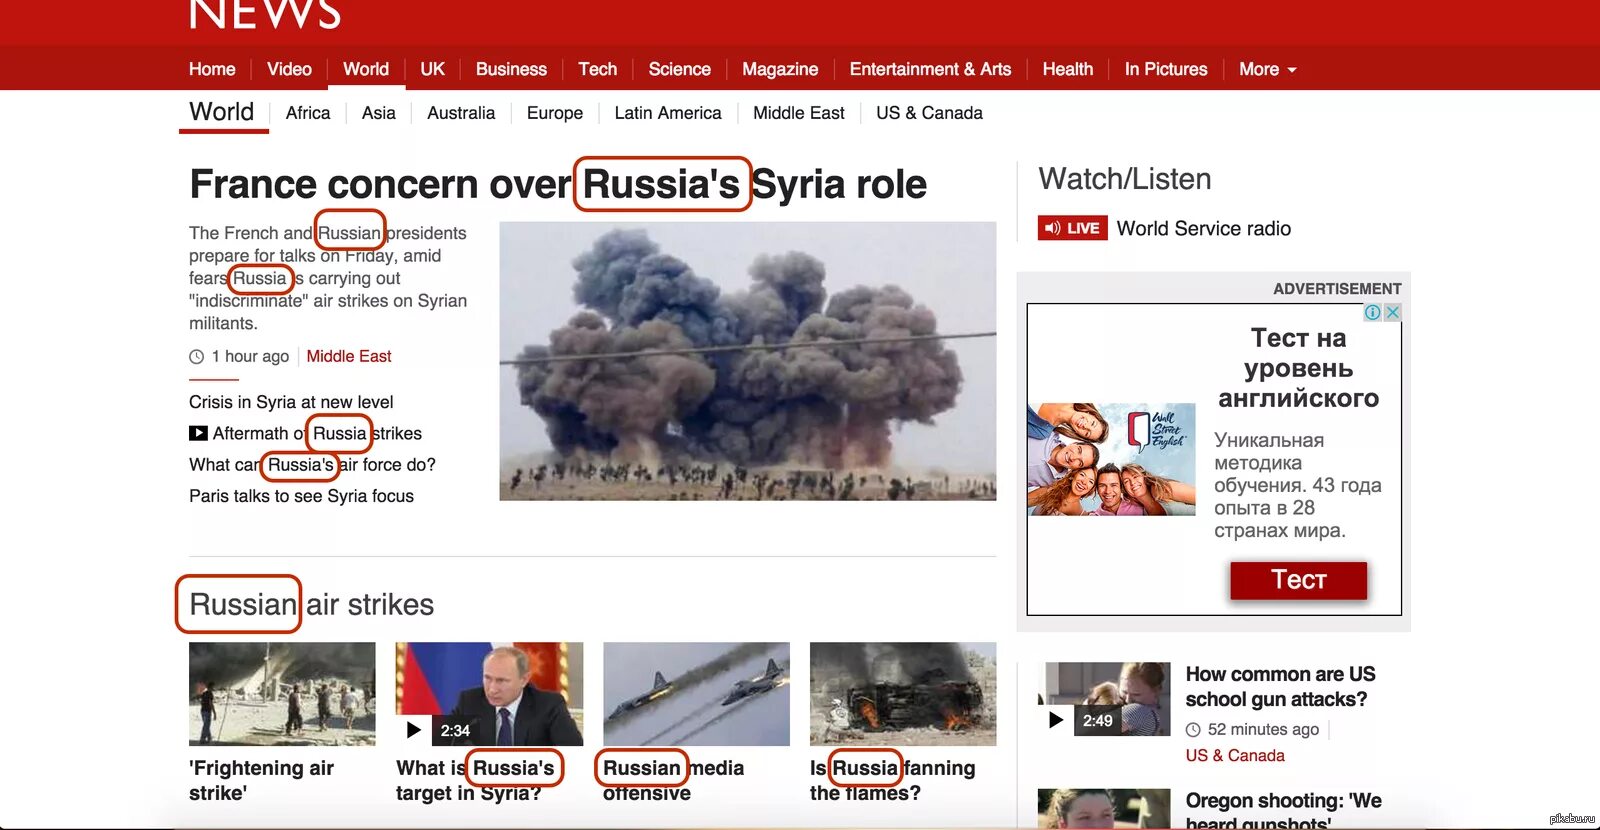Viewport: 1600px width, 830px height.
Task: Open the France concern over Russia's Syria role headline
Action: (558, 184)
